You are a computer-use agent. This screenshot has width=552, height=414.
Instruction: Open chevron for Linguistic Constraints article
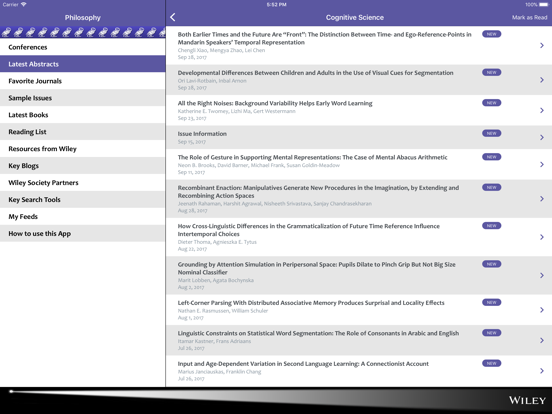coord(542,340)
